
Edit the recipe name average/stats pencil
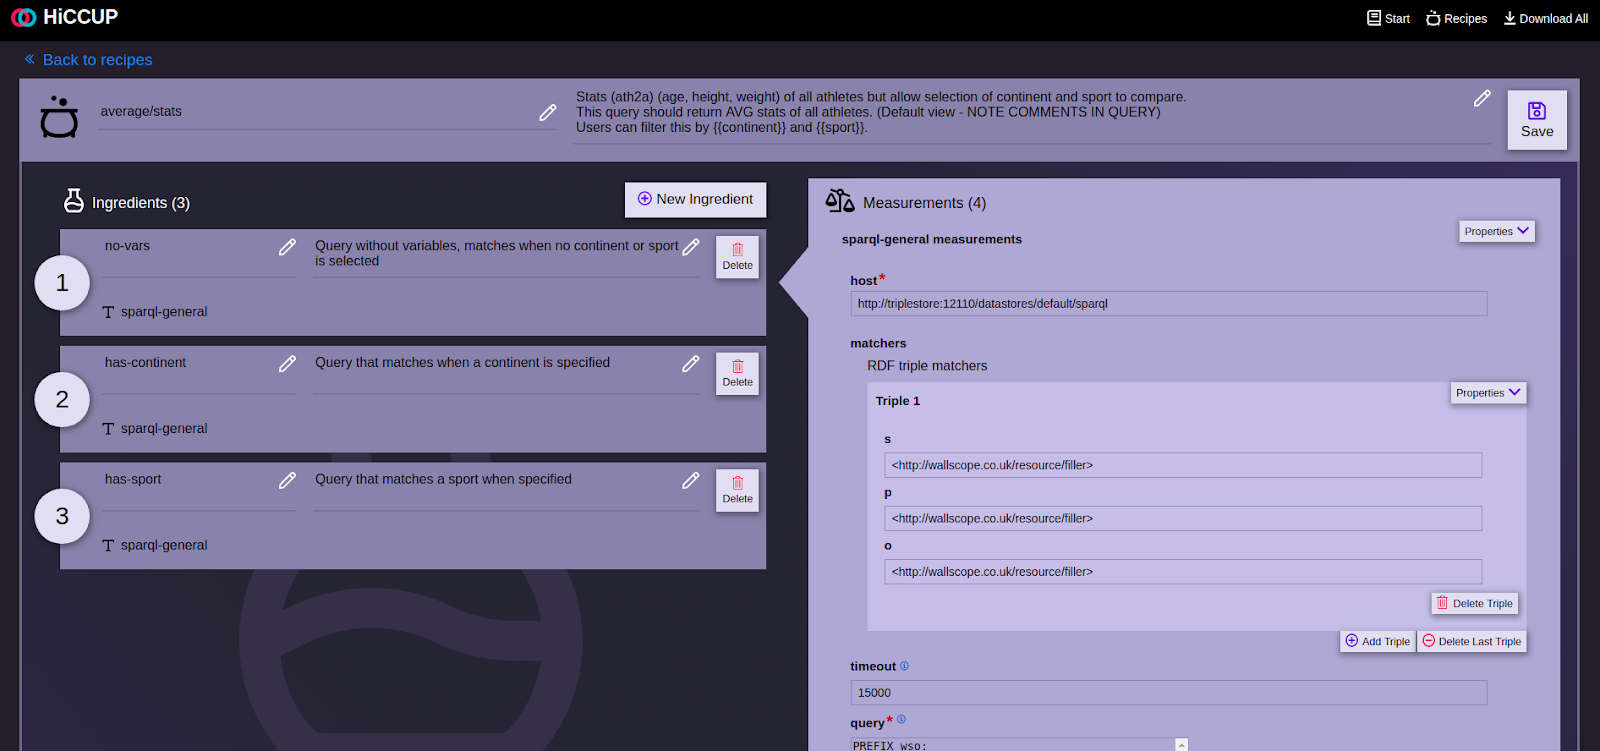(x=547, y=112)
